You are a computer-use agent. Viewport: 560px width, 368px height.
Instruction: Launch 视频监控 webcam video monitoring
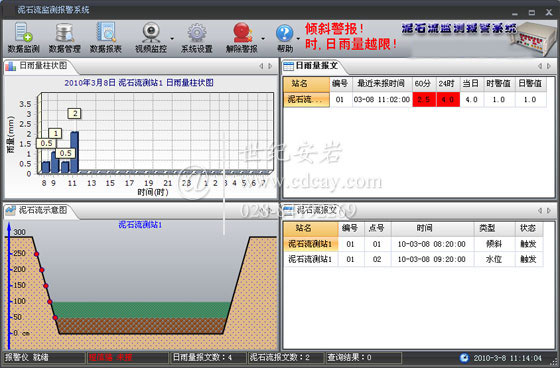[151, 38]
